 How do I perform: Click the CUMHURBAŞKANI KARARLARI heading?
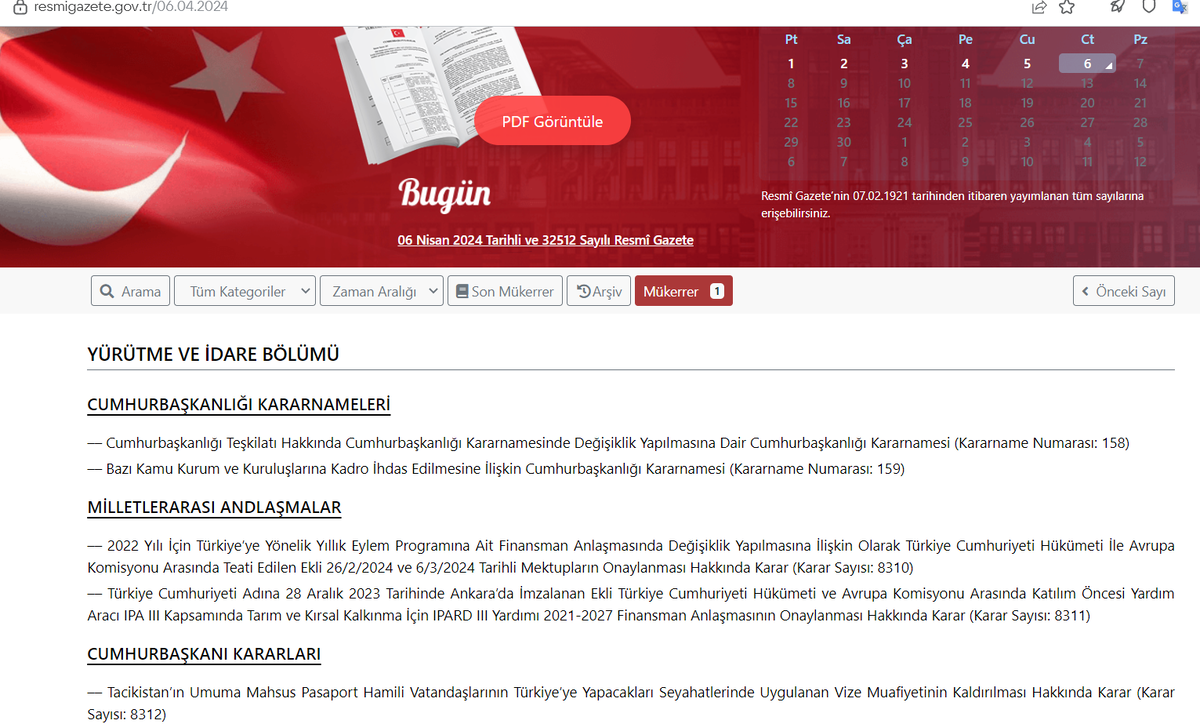click(x=204, y=654)
